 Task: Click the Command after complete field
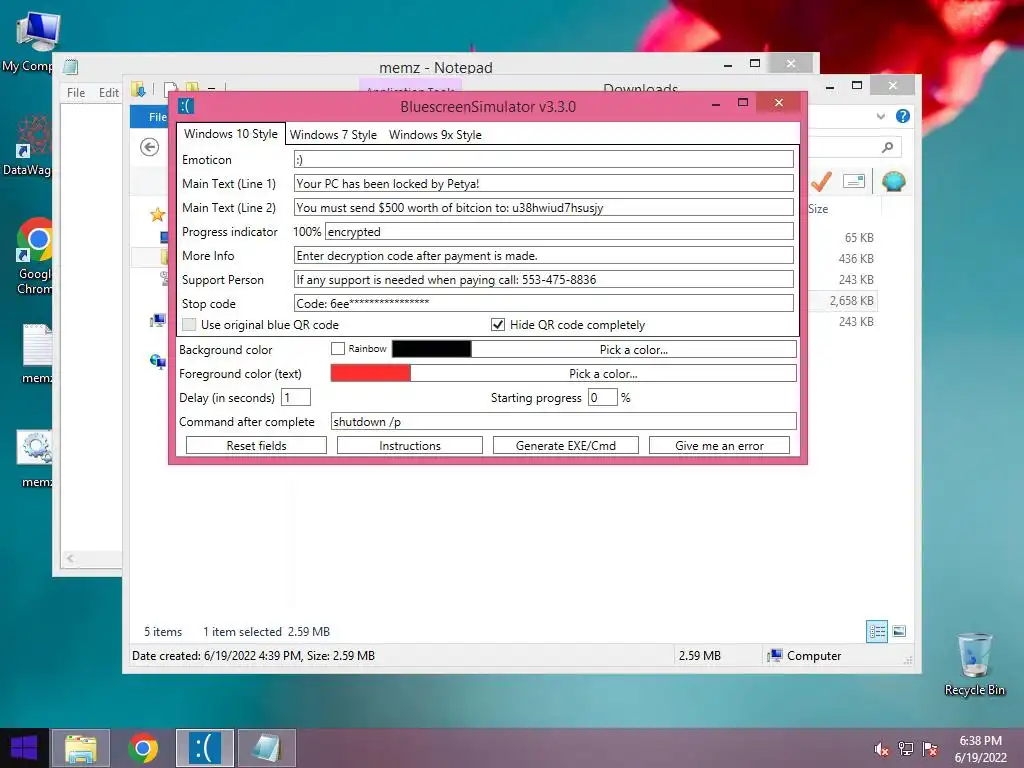564,421
